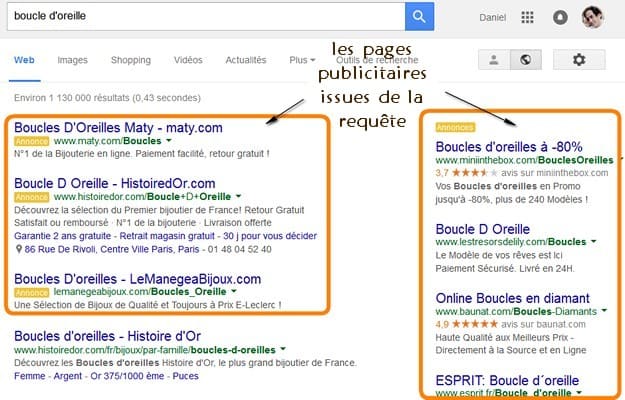
Task: Open Online Boucles en diamant ad
Action: [512, 298]
